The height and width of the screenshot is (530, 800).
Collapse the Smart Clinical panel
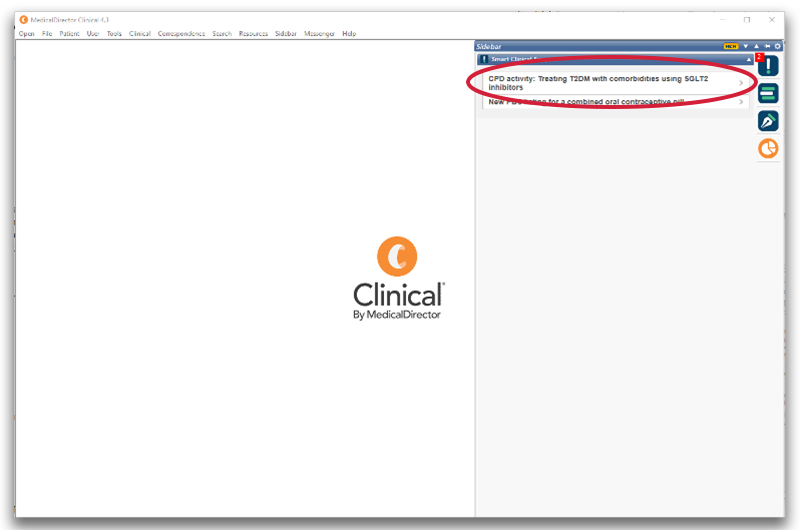[748, 60]
